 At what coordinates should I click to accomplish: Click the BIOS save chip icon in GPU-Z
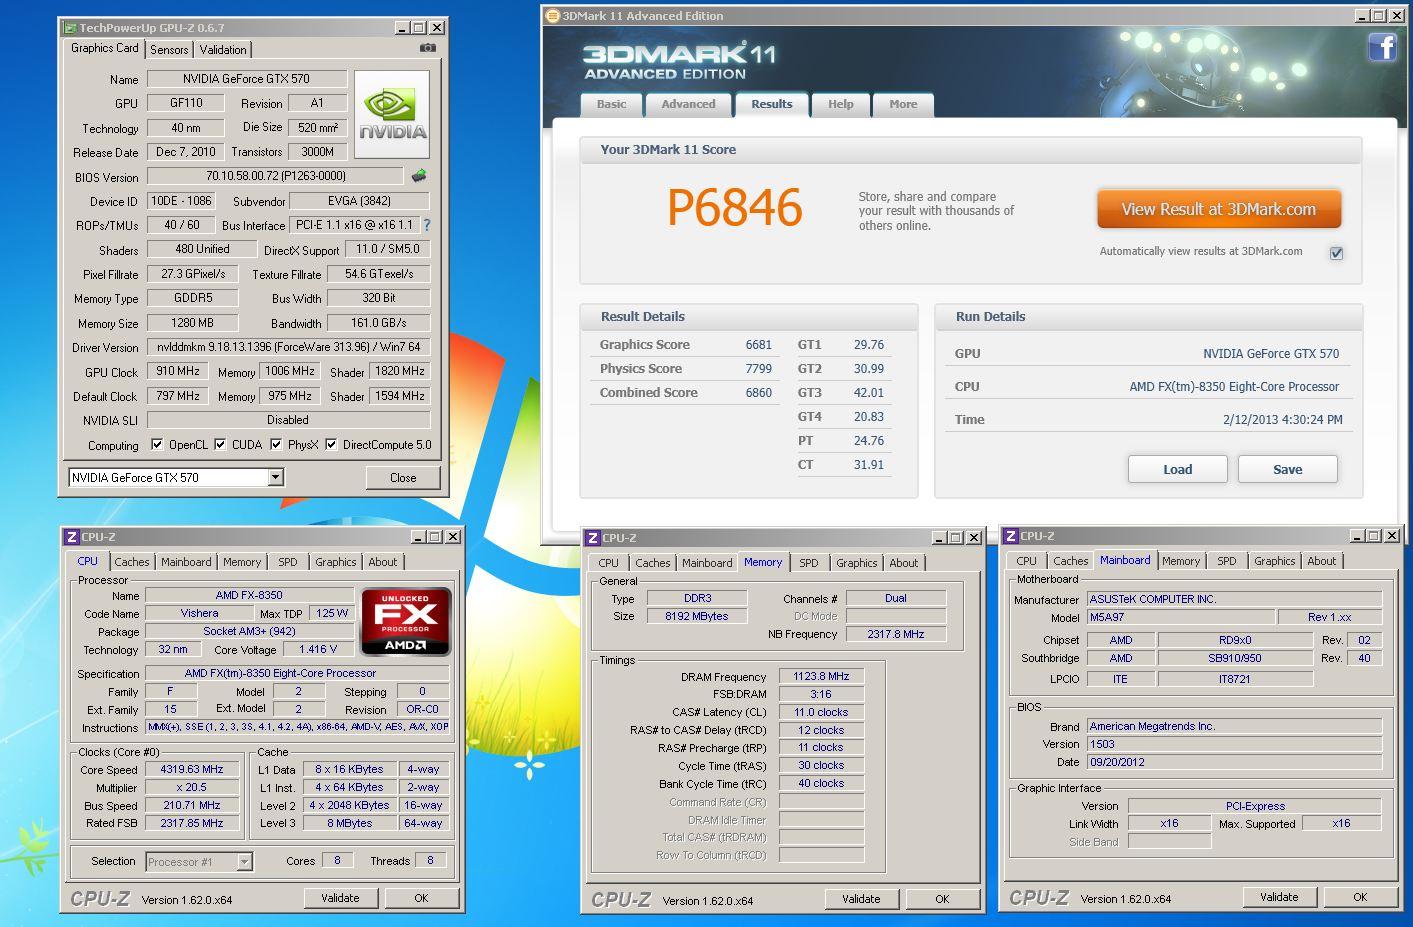(418, 176)
